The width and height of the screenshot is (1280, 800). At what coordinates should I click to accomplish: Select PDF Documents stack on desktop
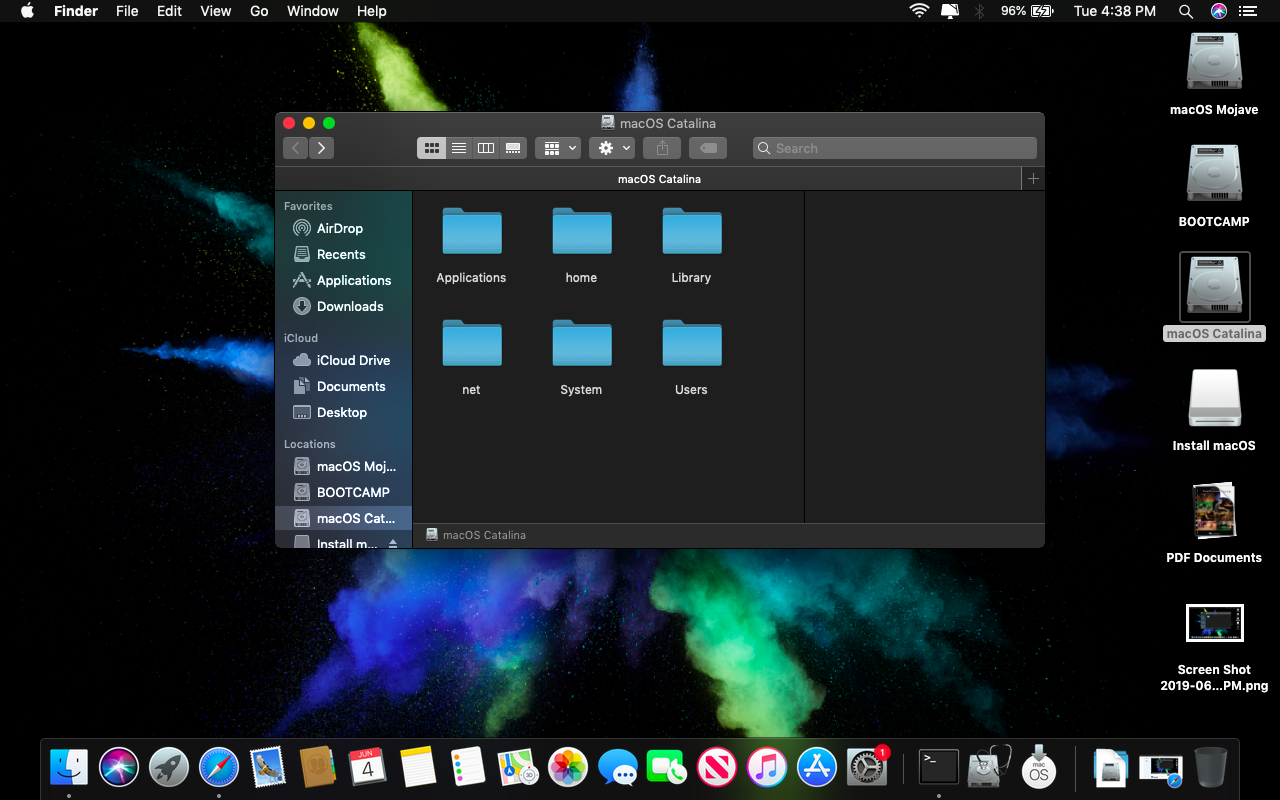pyautogui.click(x=1214, y=522)
